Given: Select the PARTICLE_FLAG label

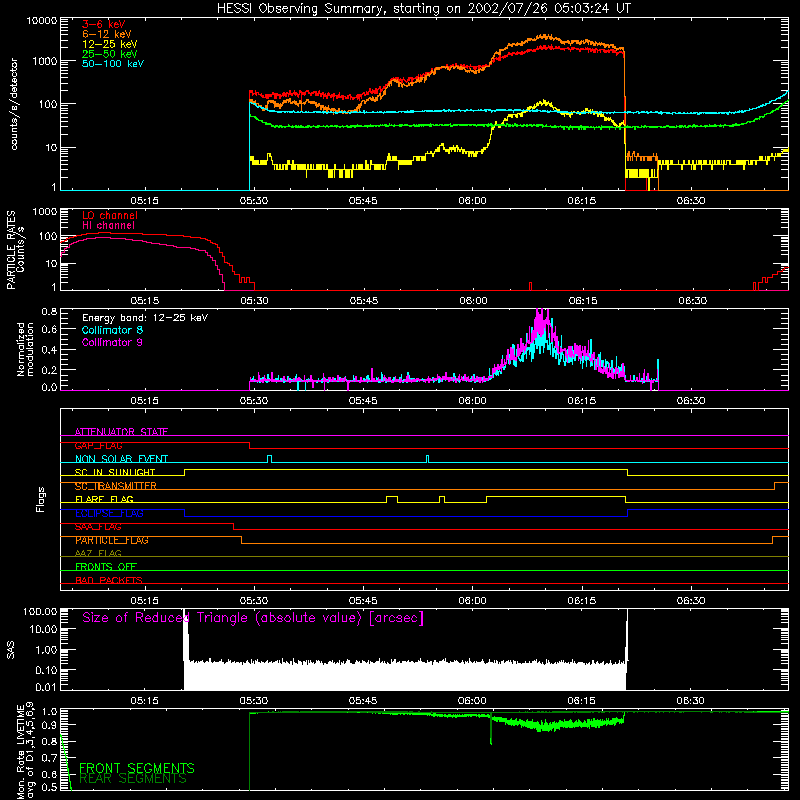Looking at the screenshot, I should (x=112, y=540).
